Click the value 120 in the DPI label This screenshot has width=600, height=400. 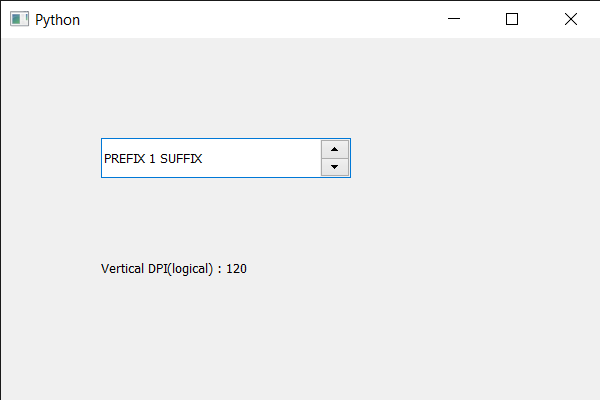tap(236, 269)
